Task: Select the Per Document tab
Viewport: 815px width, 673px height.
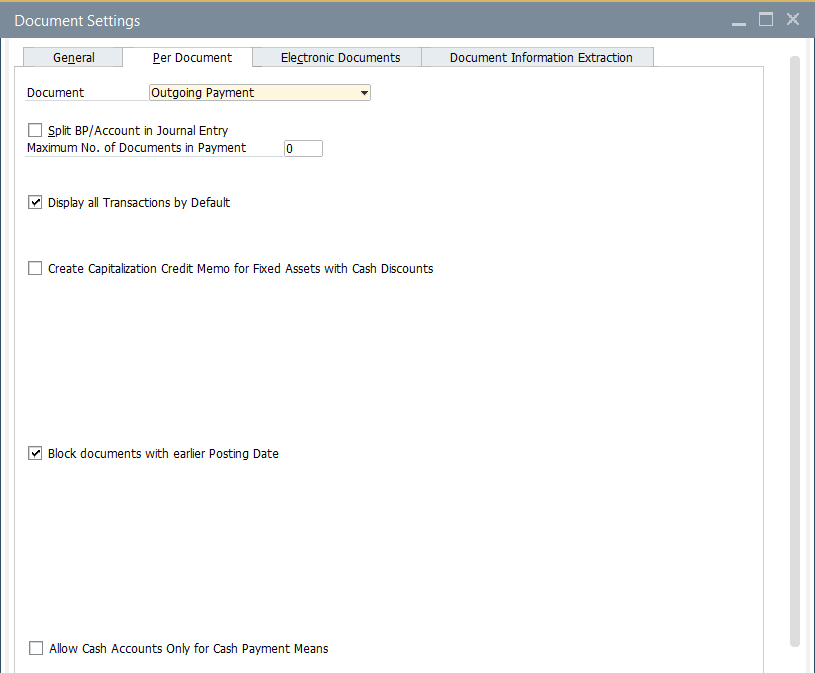Action: [x=192, y=58]
